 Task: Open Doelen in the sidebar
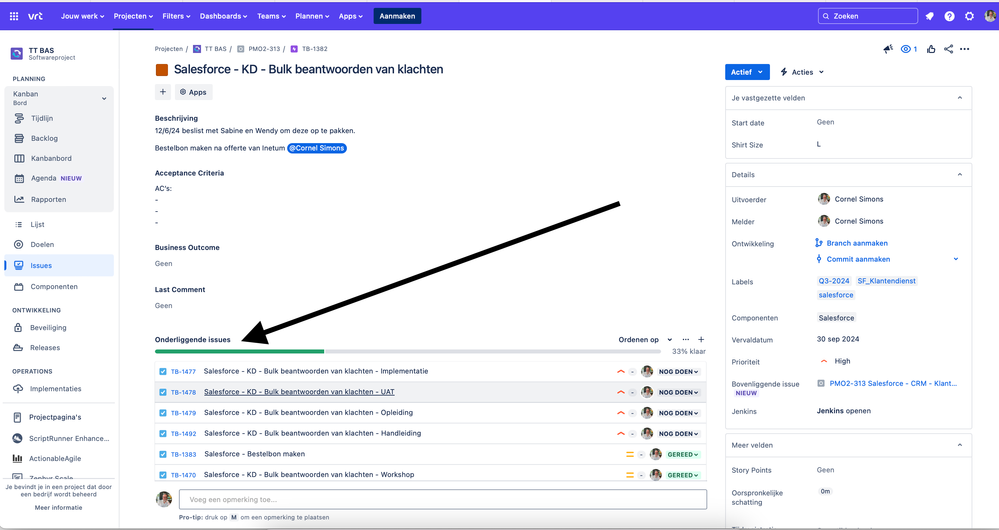[42, 245]
